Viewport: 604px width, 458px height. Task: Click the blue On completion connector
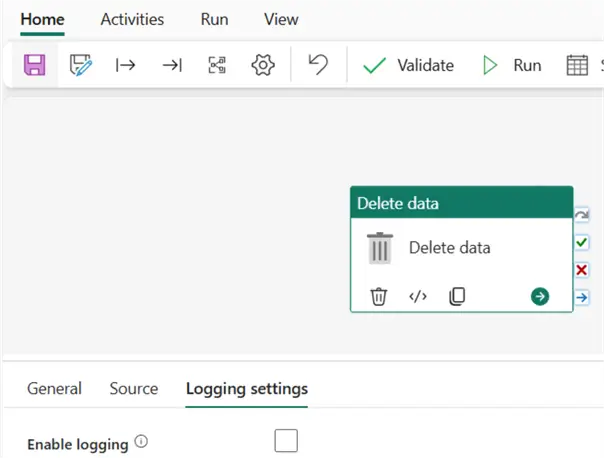coord(582,297)
